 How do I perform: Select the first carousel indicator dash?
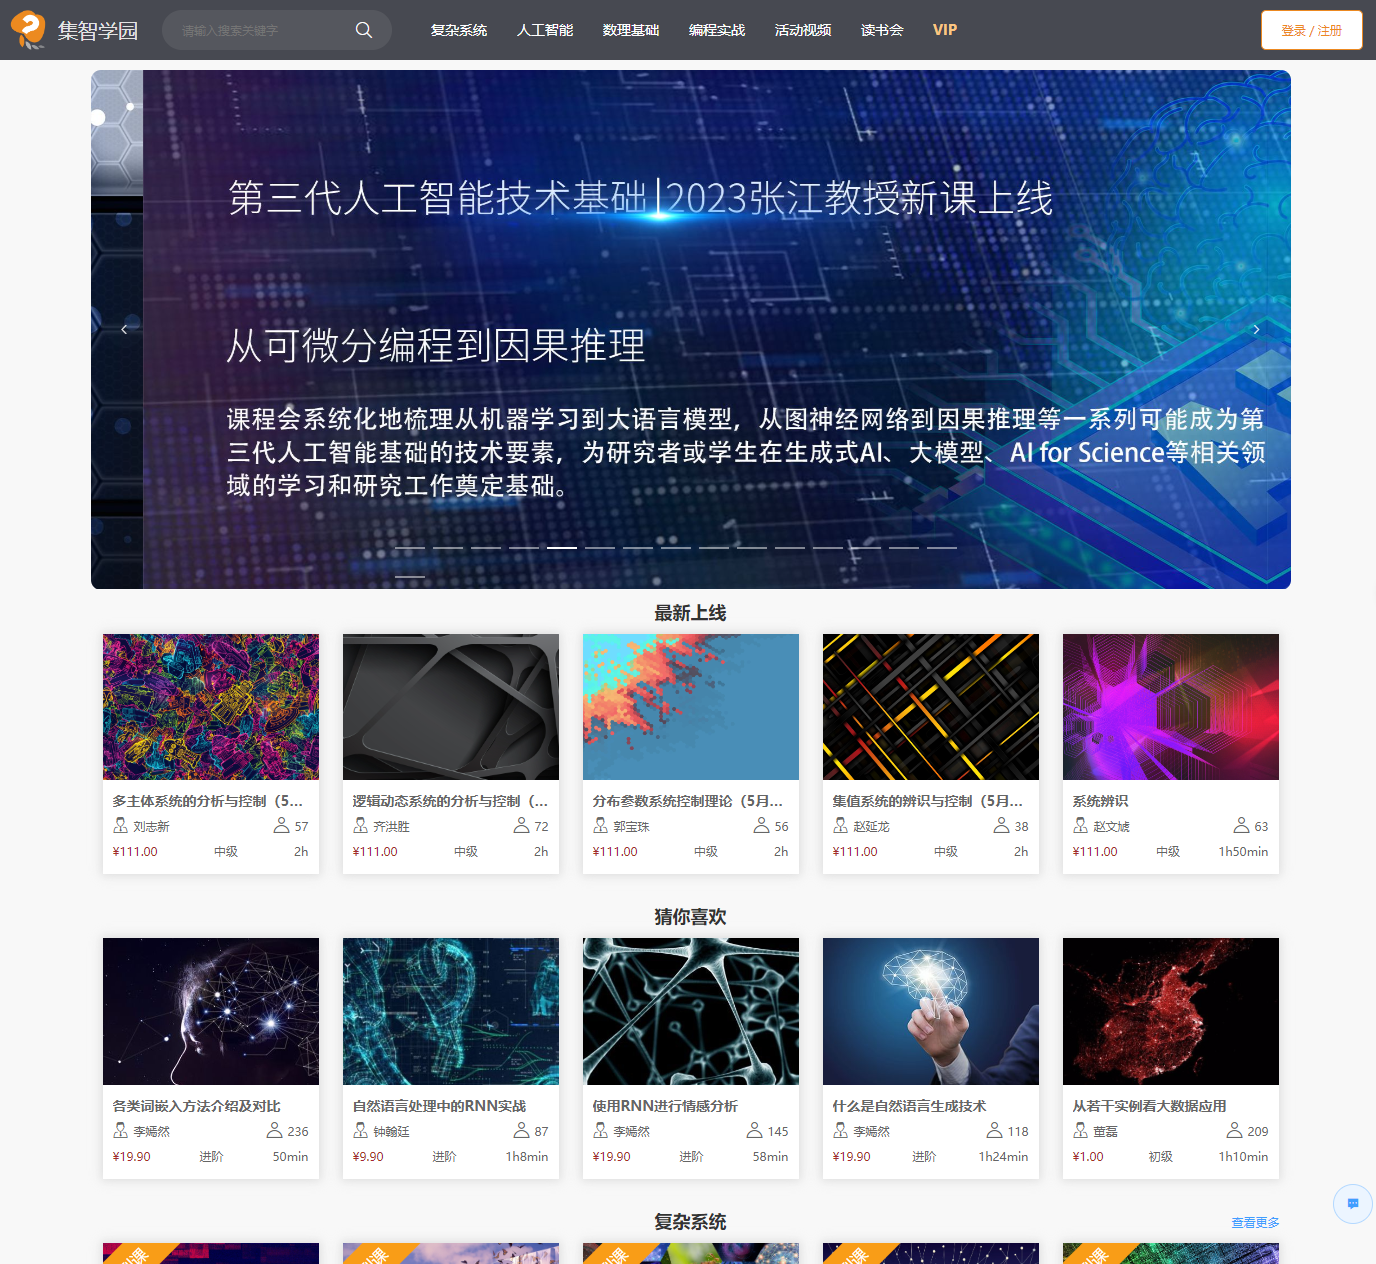[410, 548]
